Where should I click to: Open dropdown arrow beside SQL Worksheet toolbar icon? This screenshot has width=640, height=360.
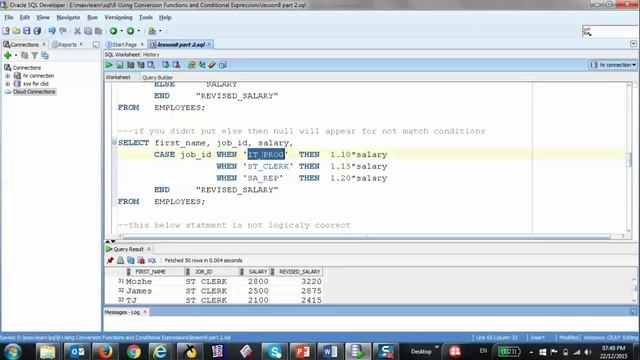click(x=160, y=31)
